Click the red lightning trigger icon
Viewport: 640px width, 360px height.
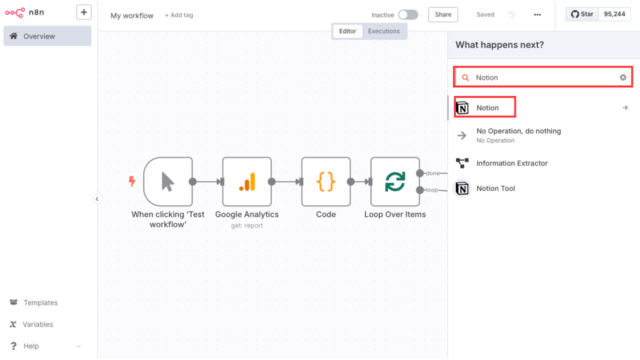(x=132, y=181)
